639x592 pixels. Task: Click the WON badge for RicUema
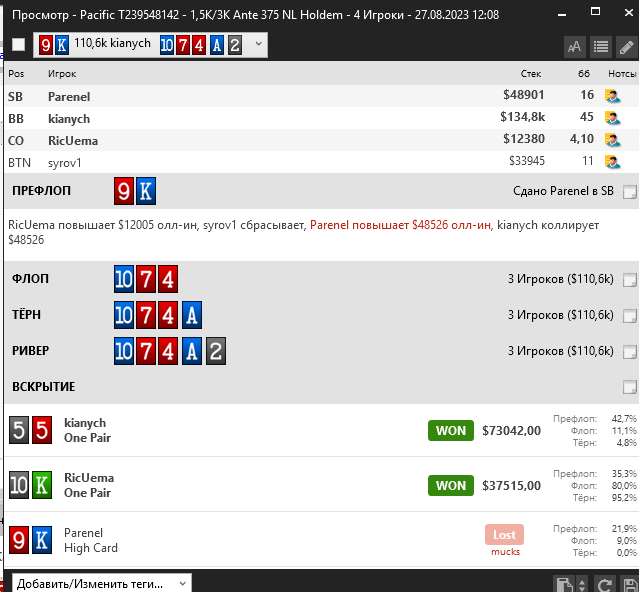[451, 485]
